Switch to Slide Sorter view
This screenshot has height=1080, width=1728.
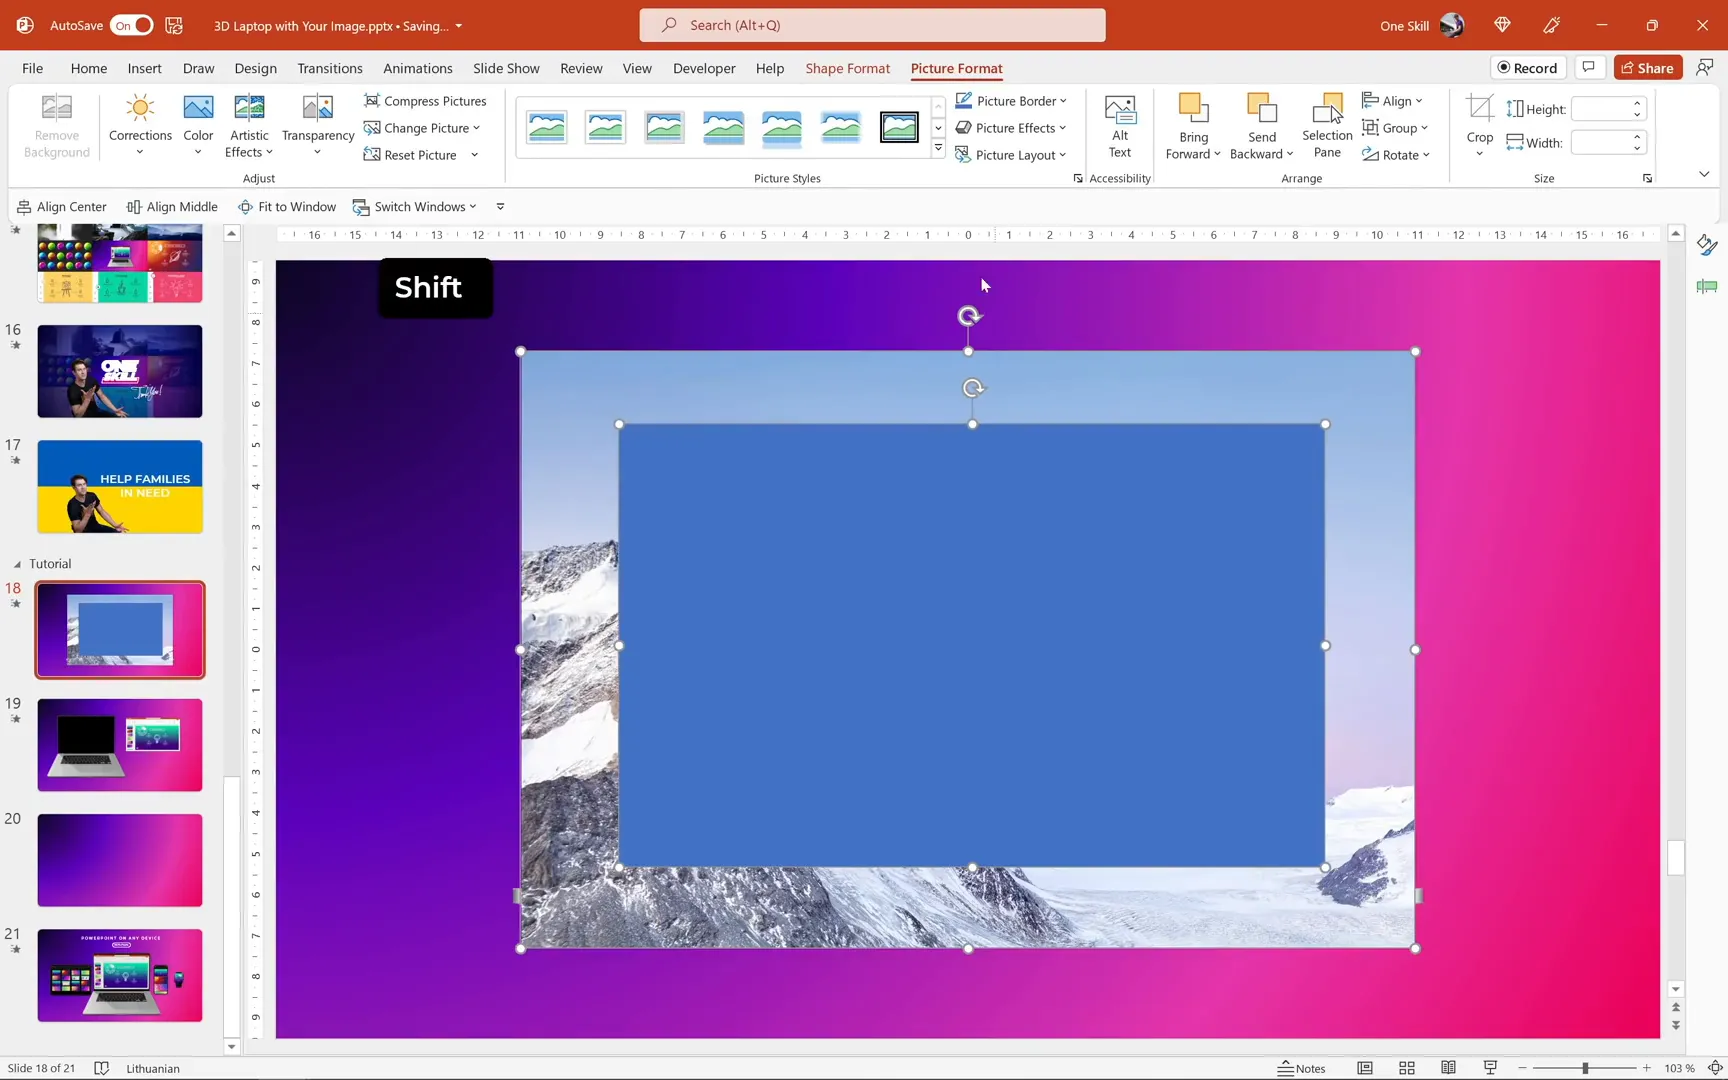pos(1406,1068)
